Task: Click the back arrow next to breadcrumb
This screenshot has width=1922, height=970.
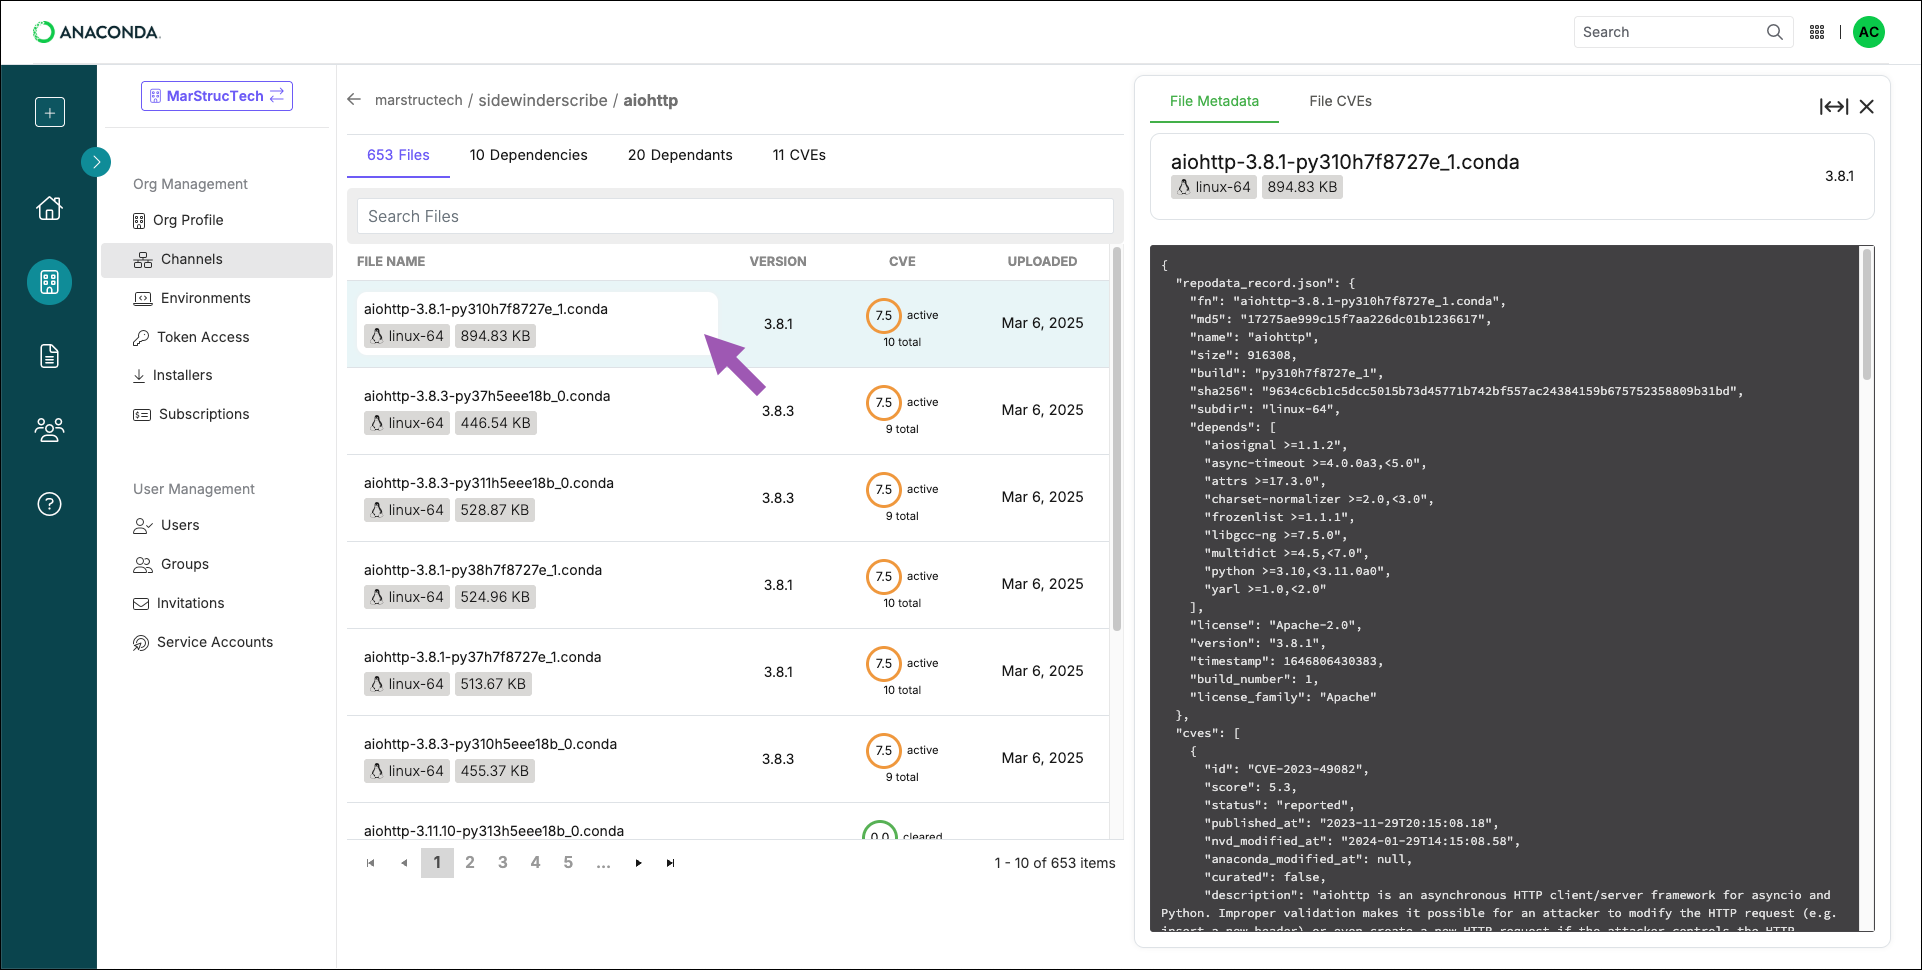Action: (354, 100)
